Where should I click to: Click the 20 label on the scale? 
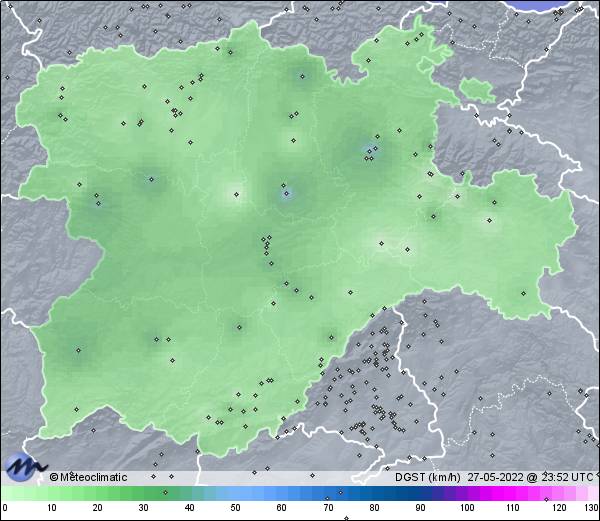(98, 508)
